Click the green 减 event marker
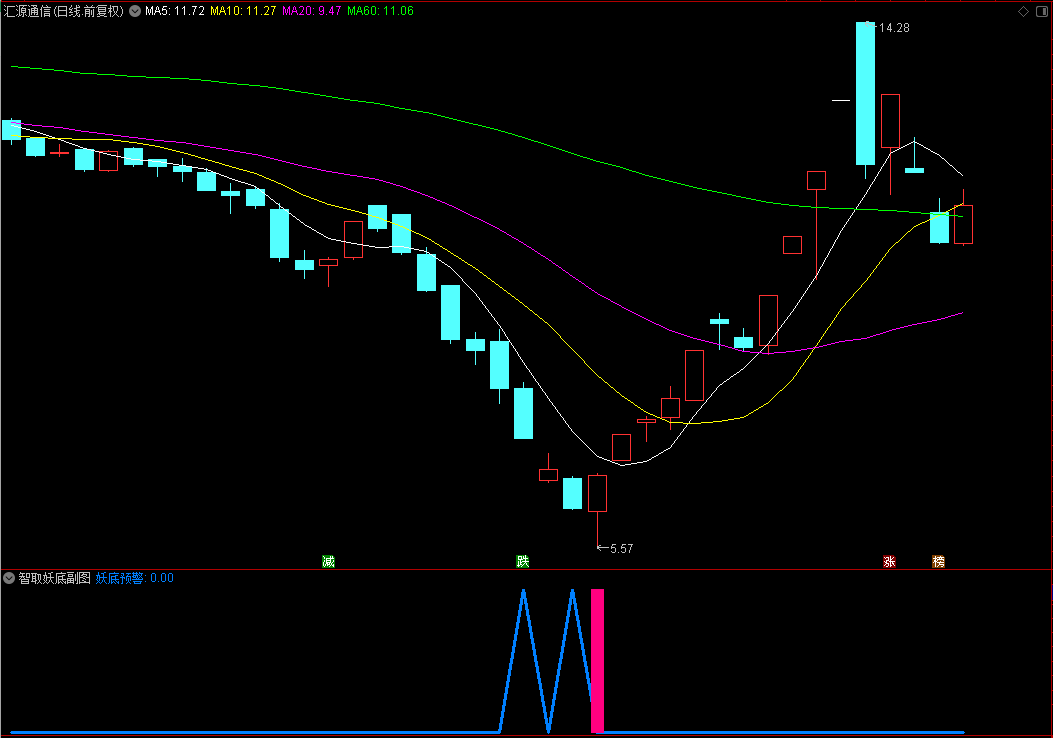Viewport: 1053px width, 738px height. (x=328, y=561)
